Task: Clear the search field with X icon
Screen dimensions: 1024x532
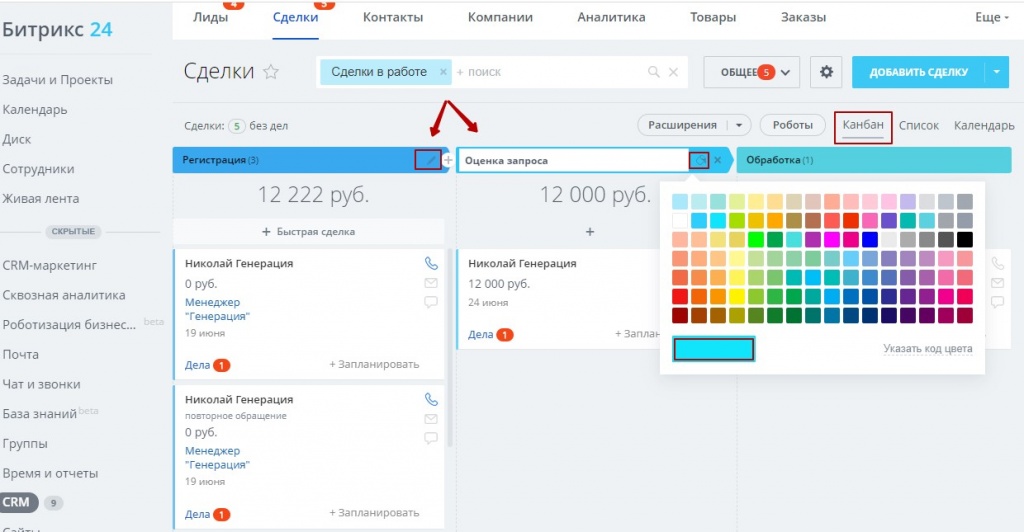Action: (673, 72)
